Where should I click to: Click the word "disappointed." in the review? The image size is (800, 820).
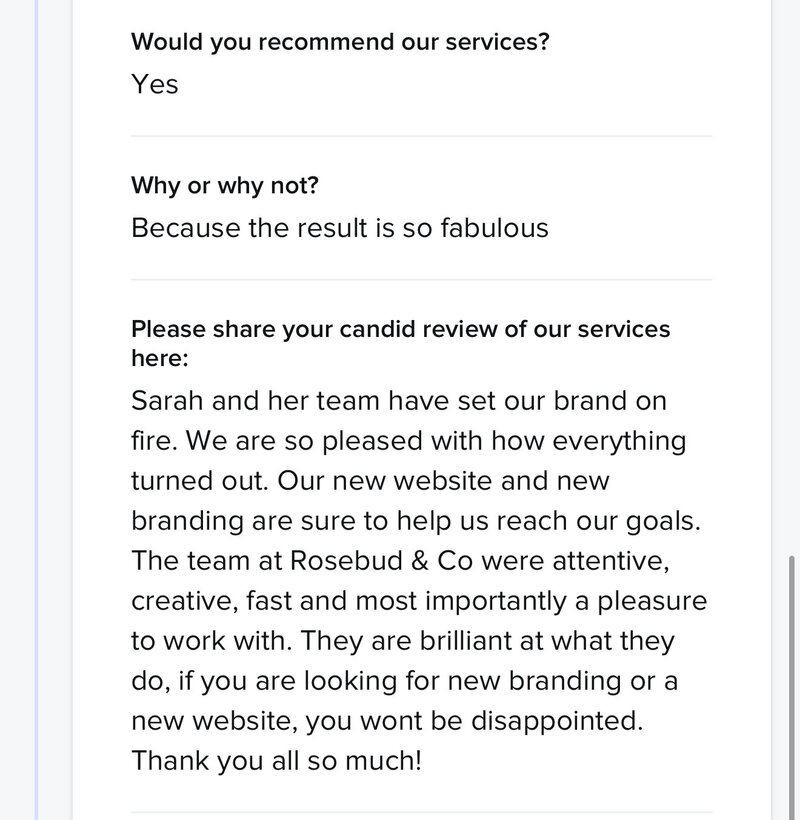pyautogui.click(x=557, y=721)
